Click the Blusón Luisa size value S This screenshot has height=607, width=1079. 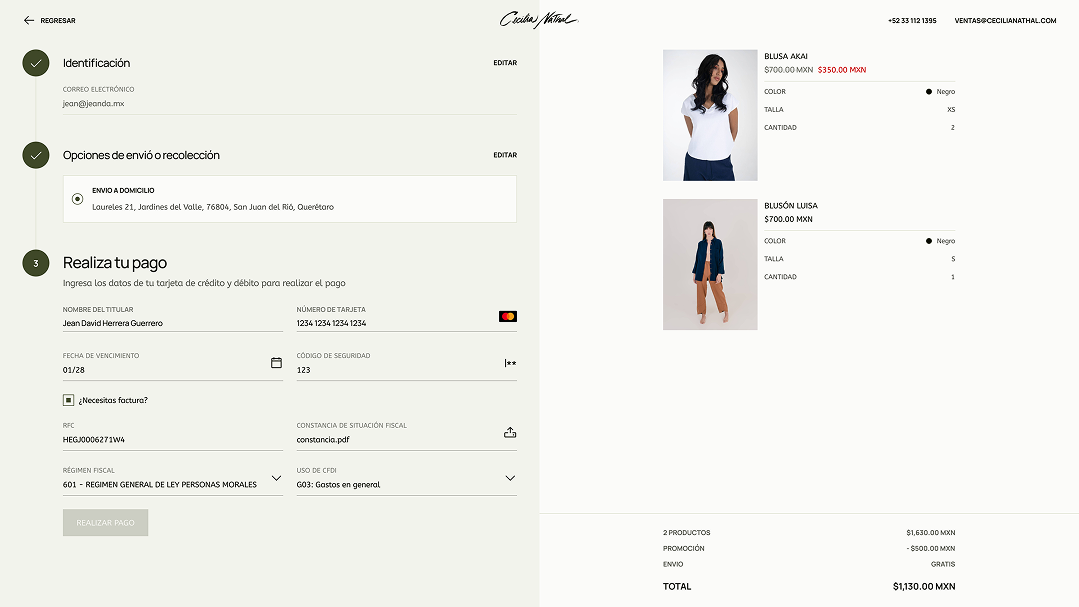[x=953, y=259]
